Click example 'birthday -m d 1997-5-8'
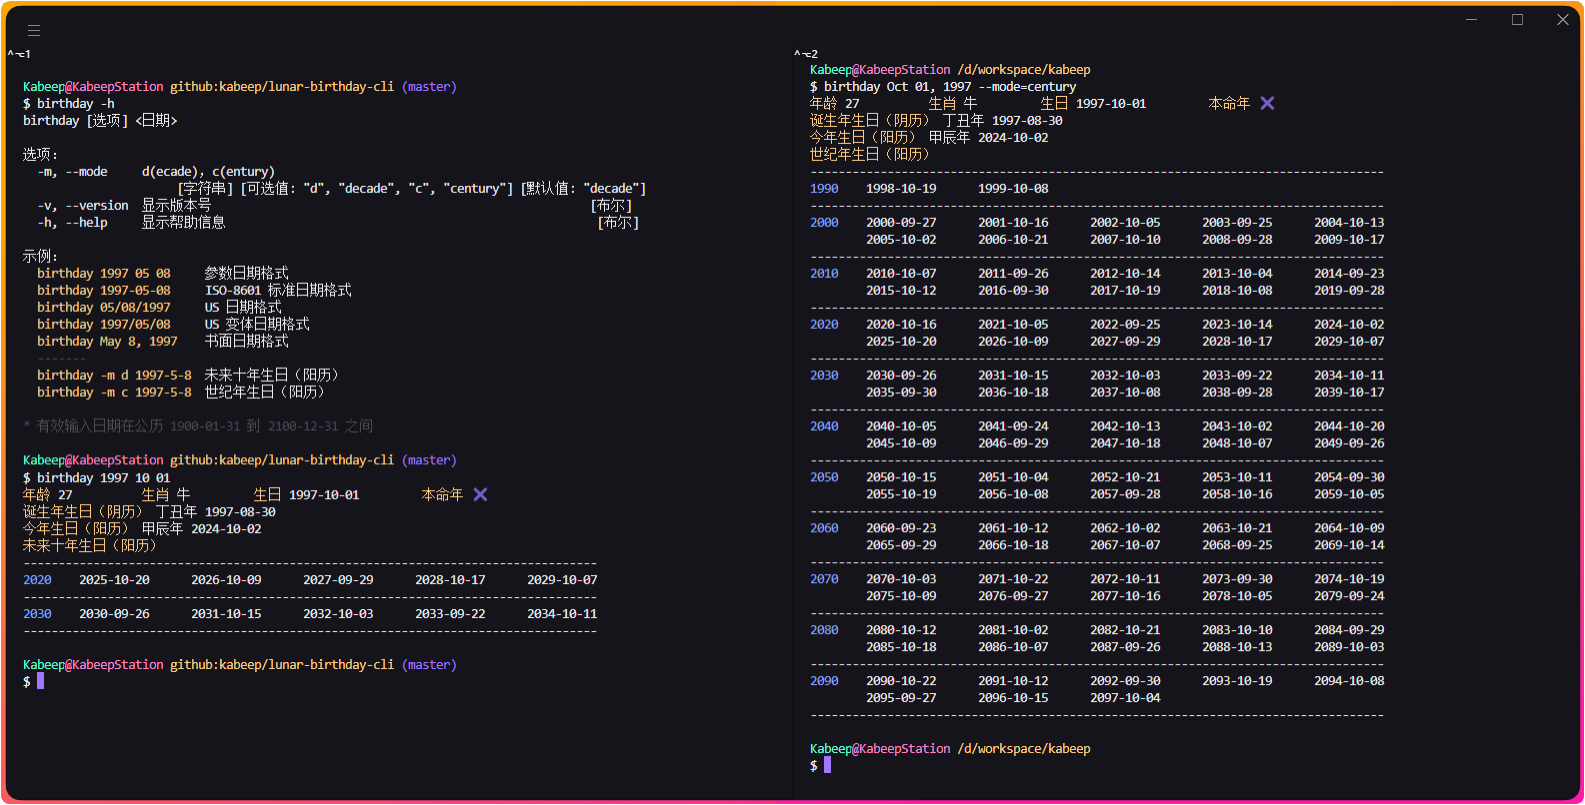 114,376
